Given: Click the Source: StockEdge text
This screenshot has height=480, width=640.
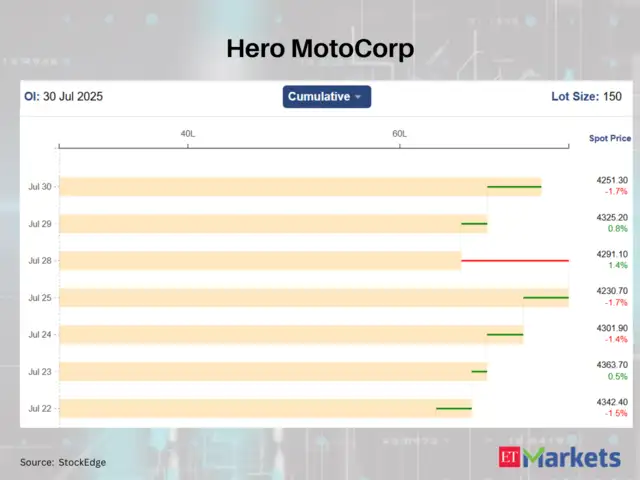Looking at the screenshot, I should (x=63, y=462).
